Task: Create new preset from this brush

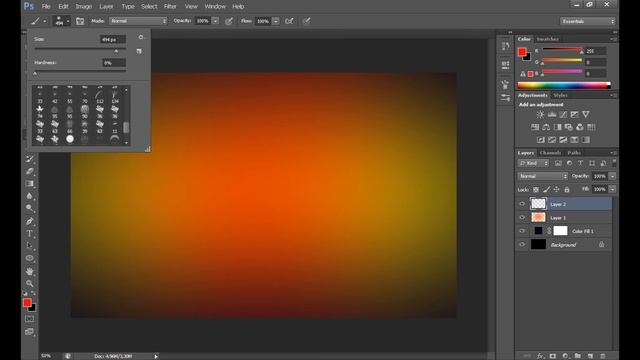Action: 139,51
